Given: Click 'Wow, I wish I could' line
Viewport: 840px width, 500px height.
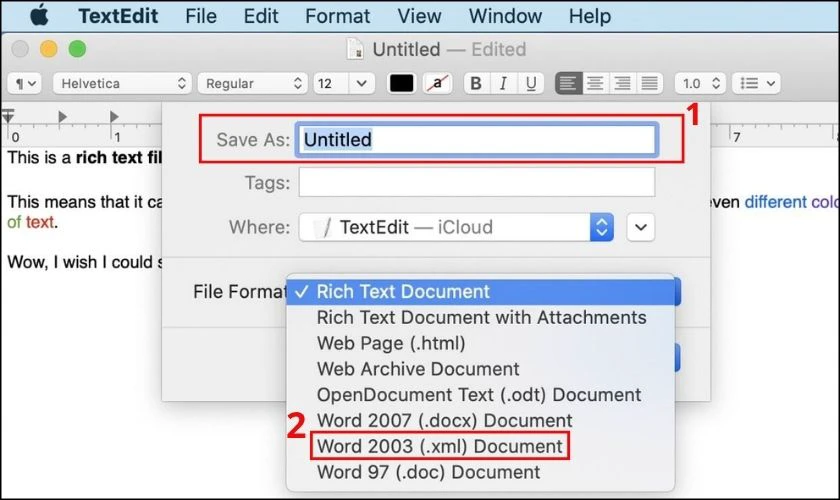Looking at the screenshot, I should point(84,262).
